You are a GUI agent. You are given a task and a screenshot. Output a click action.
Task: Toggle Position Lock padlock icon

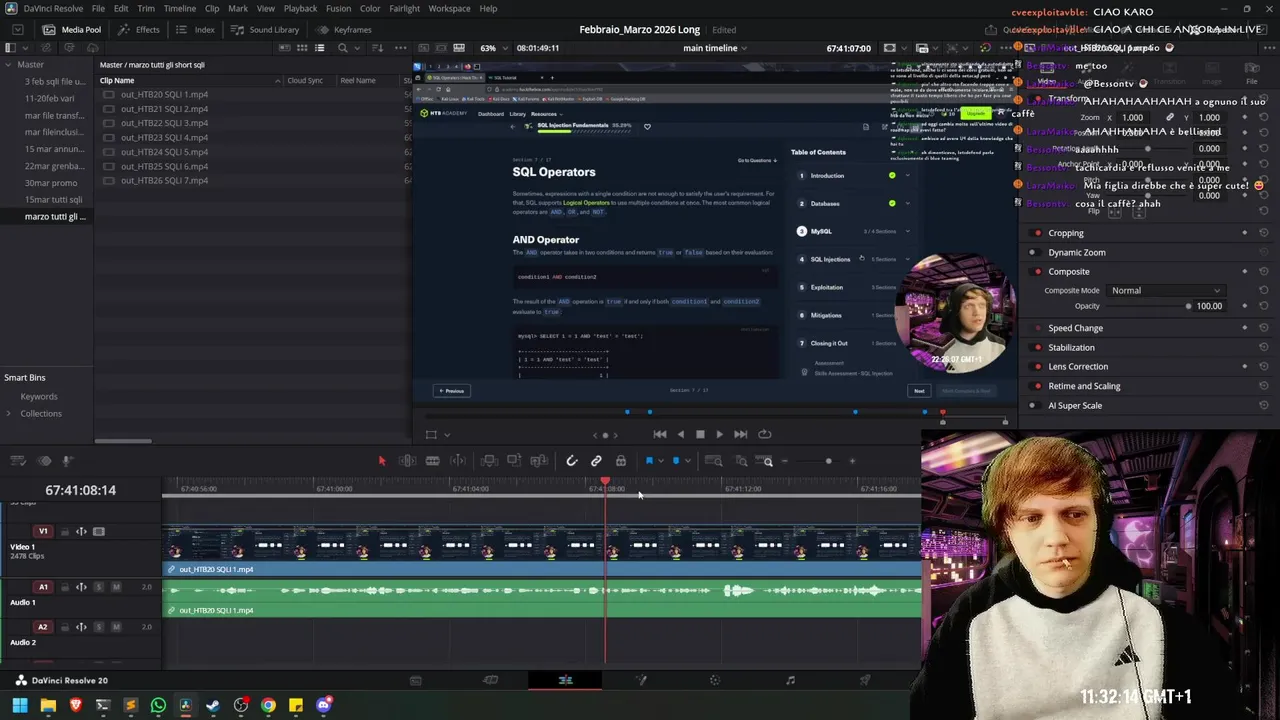[x=621, y=461]
